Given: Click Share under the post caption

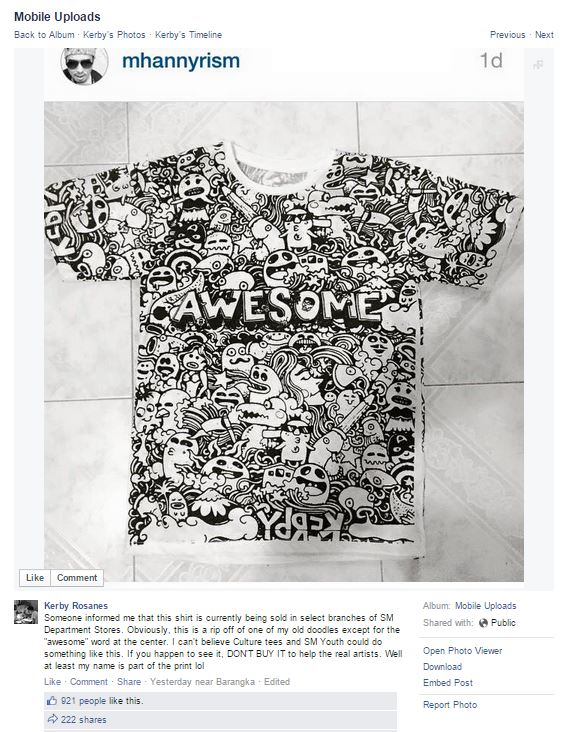Looking at the screenshot, I should pyautogui.click(x=129, y=682).
